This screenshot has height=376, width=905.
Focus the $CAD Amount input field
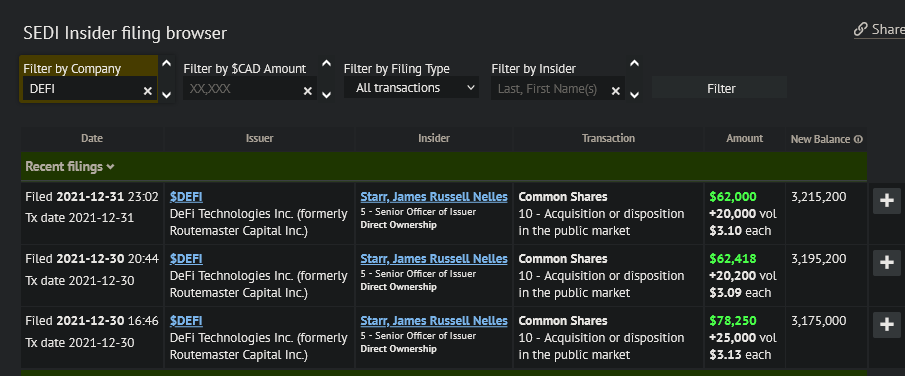coord(242,90)
